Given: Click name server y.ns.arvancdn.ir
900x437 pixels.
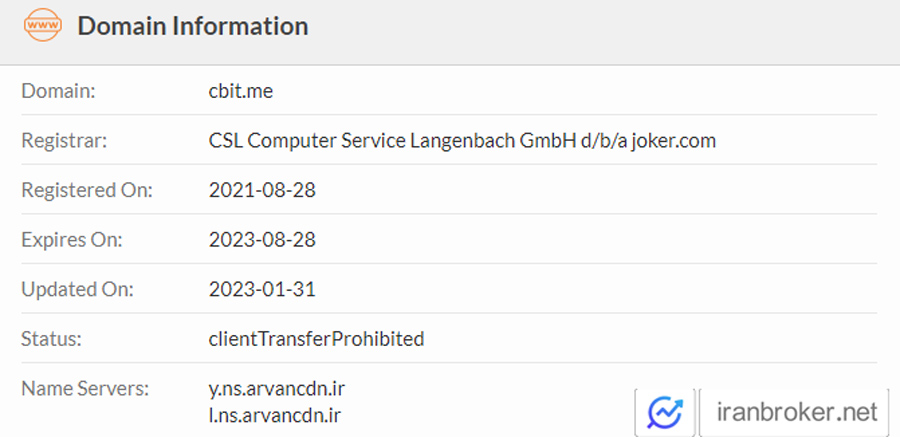Looking at the screenshot, I should point(277,389).
